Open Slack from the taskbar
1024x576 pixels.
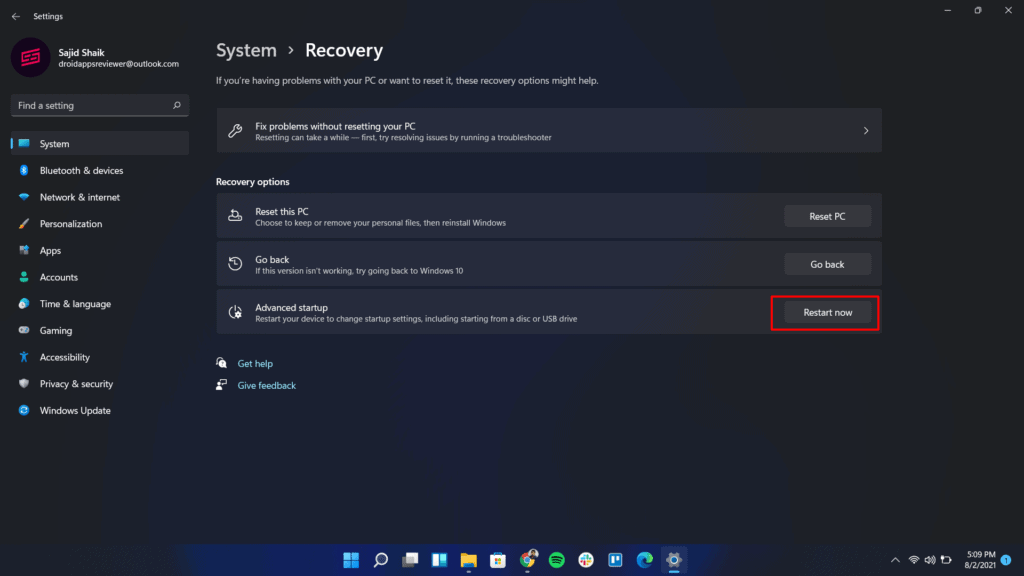(586, 560)
